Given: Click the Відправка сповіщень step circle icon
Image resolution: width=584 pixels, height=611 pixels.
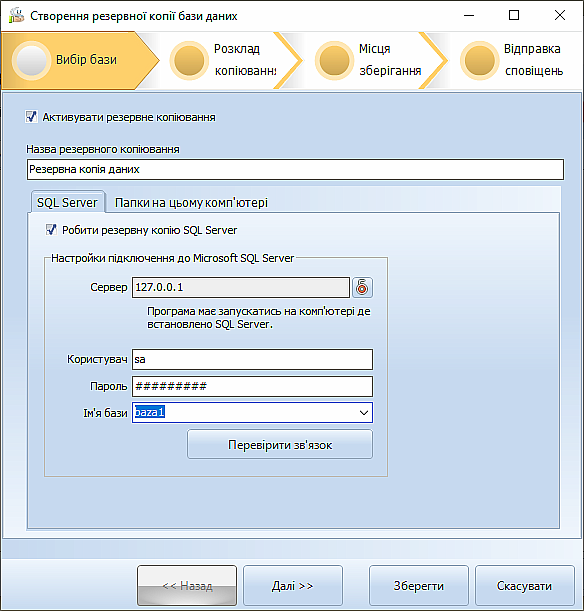Looking at the screenshot, I should point(480,60).
